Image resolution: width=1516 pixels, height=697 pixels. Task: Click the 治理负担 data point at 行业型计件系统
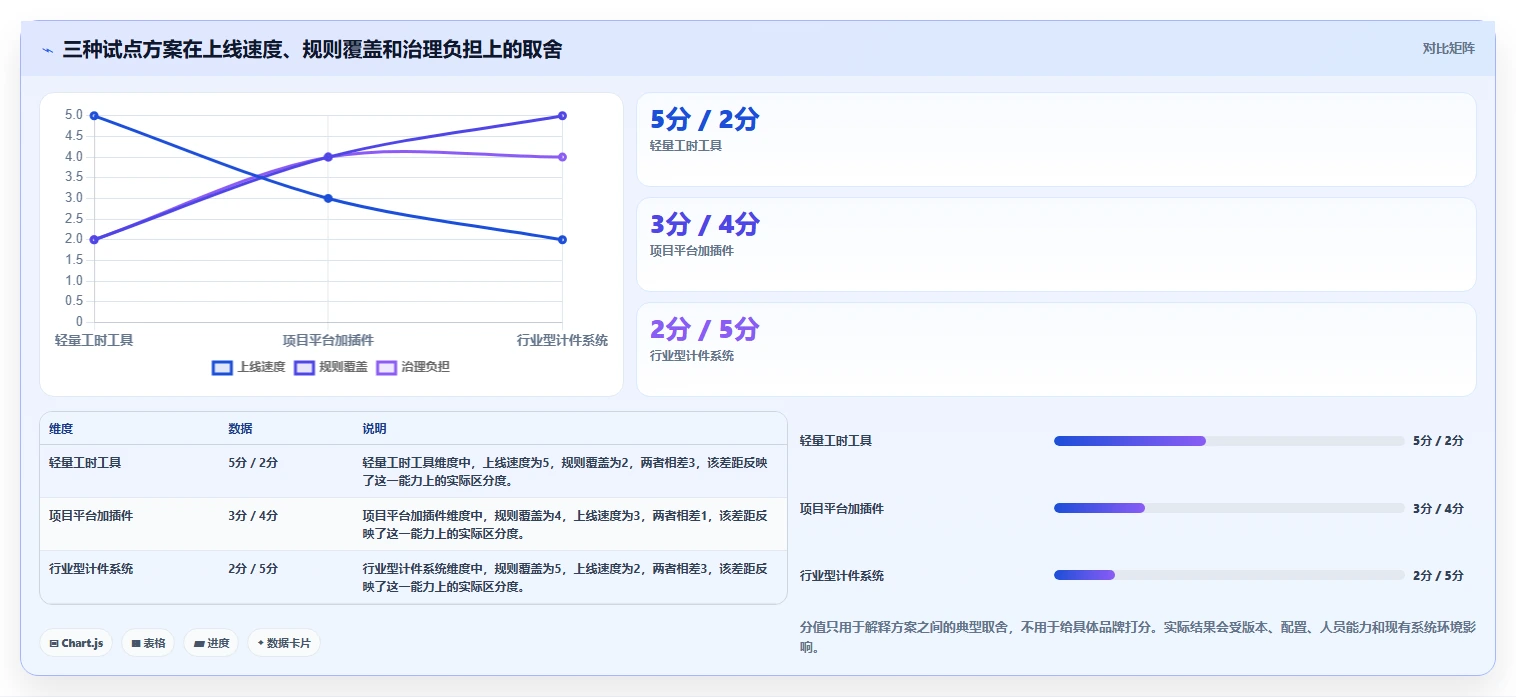[x=562, y=157]
